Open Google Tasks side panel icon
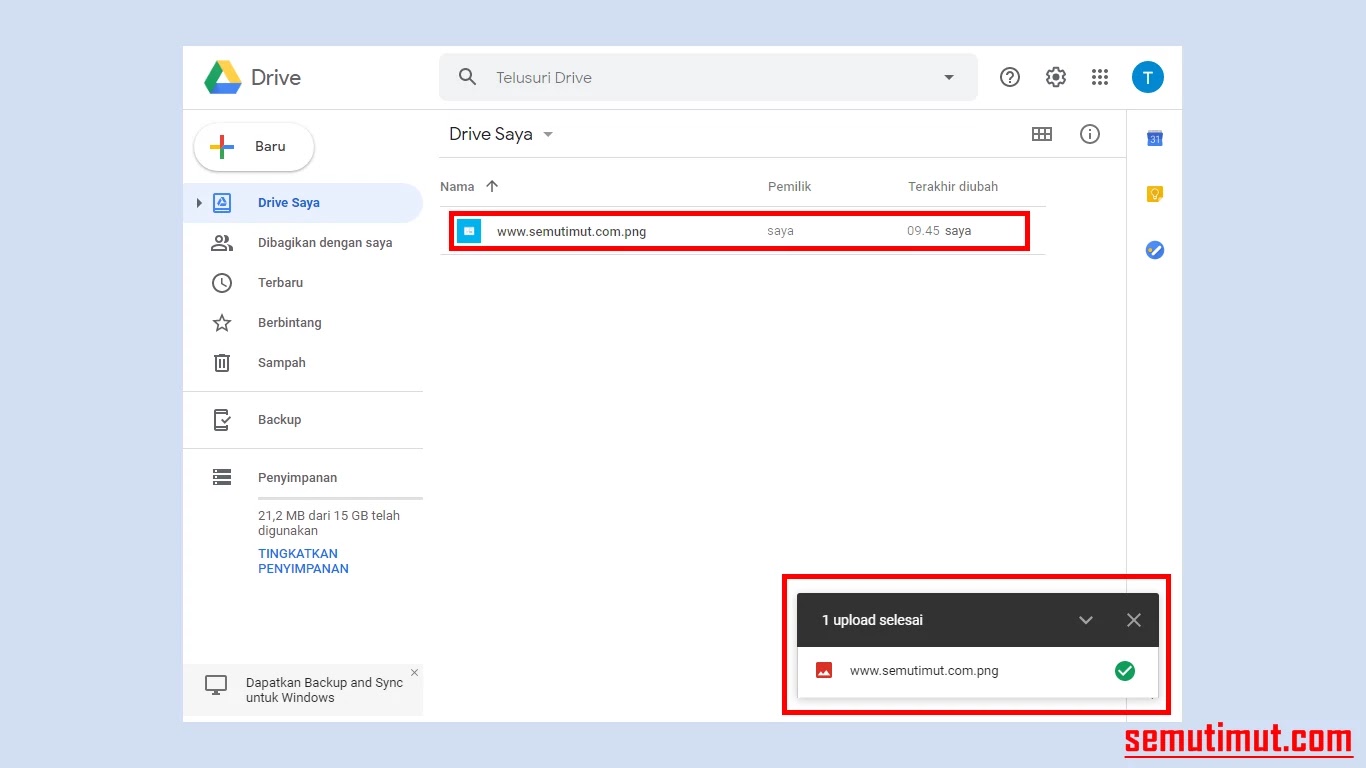This screenshot has height=768, width=1366. [1155, 250]
